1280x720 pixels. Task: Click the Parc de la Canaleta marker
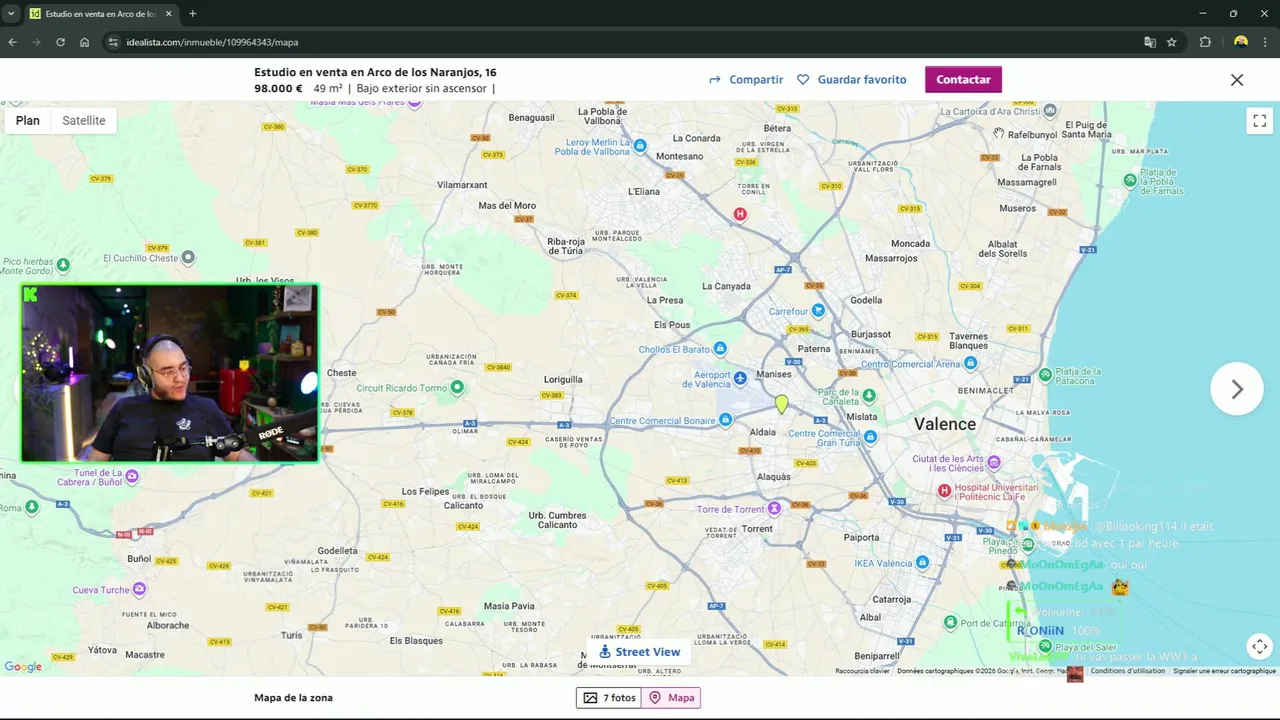click(x=869, y=396)
